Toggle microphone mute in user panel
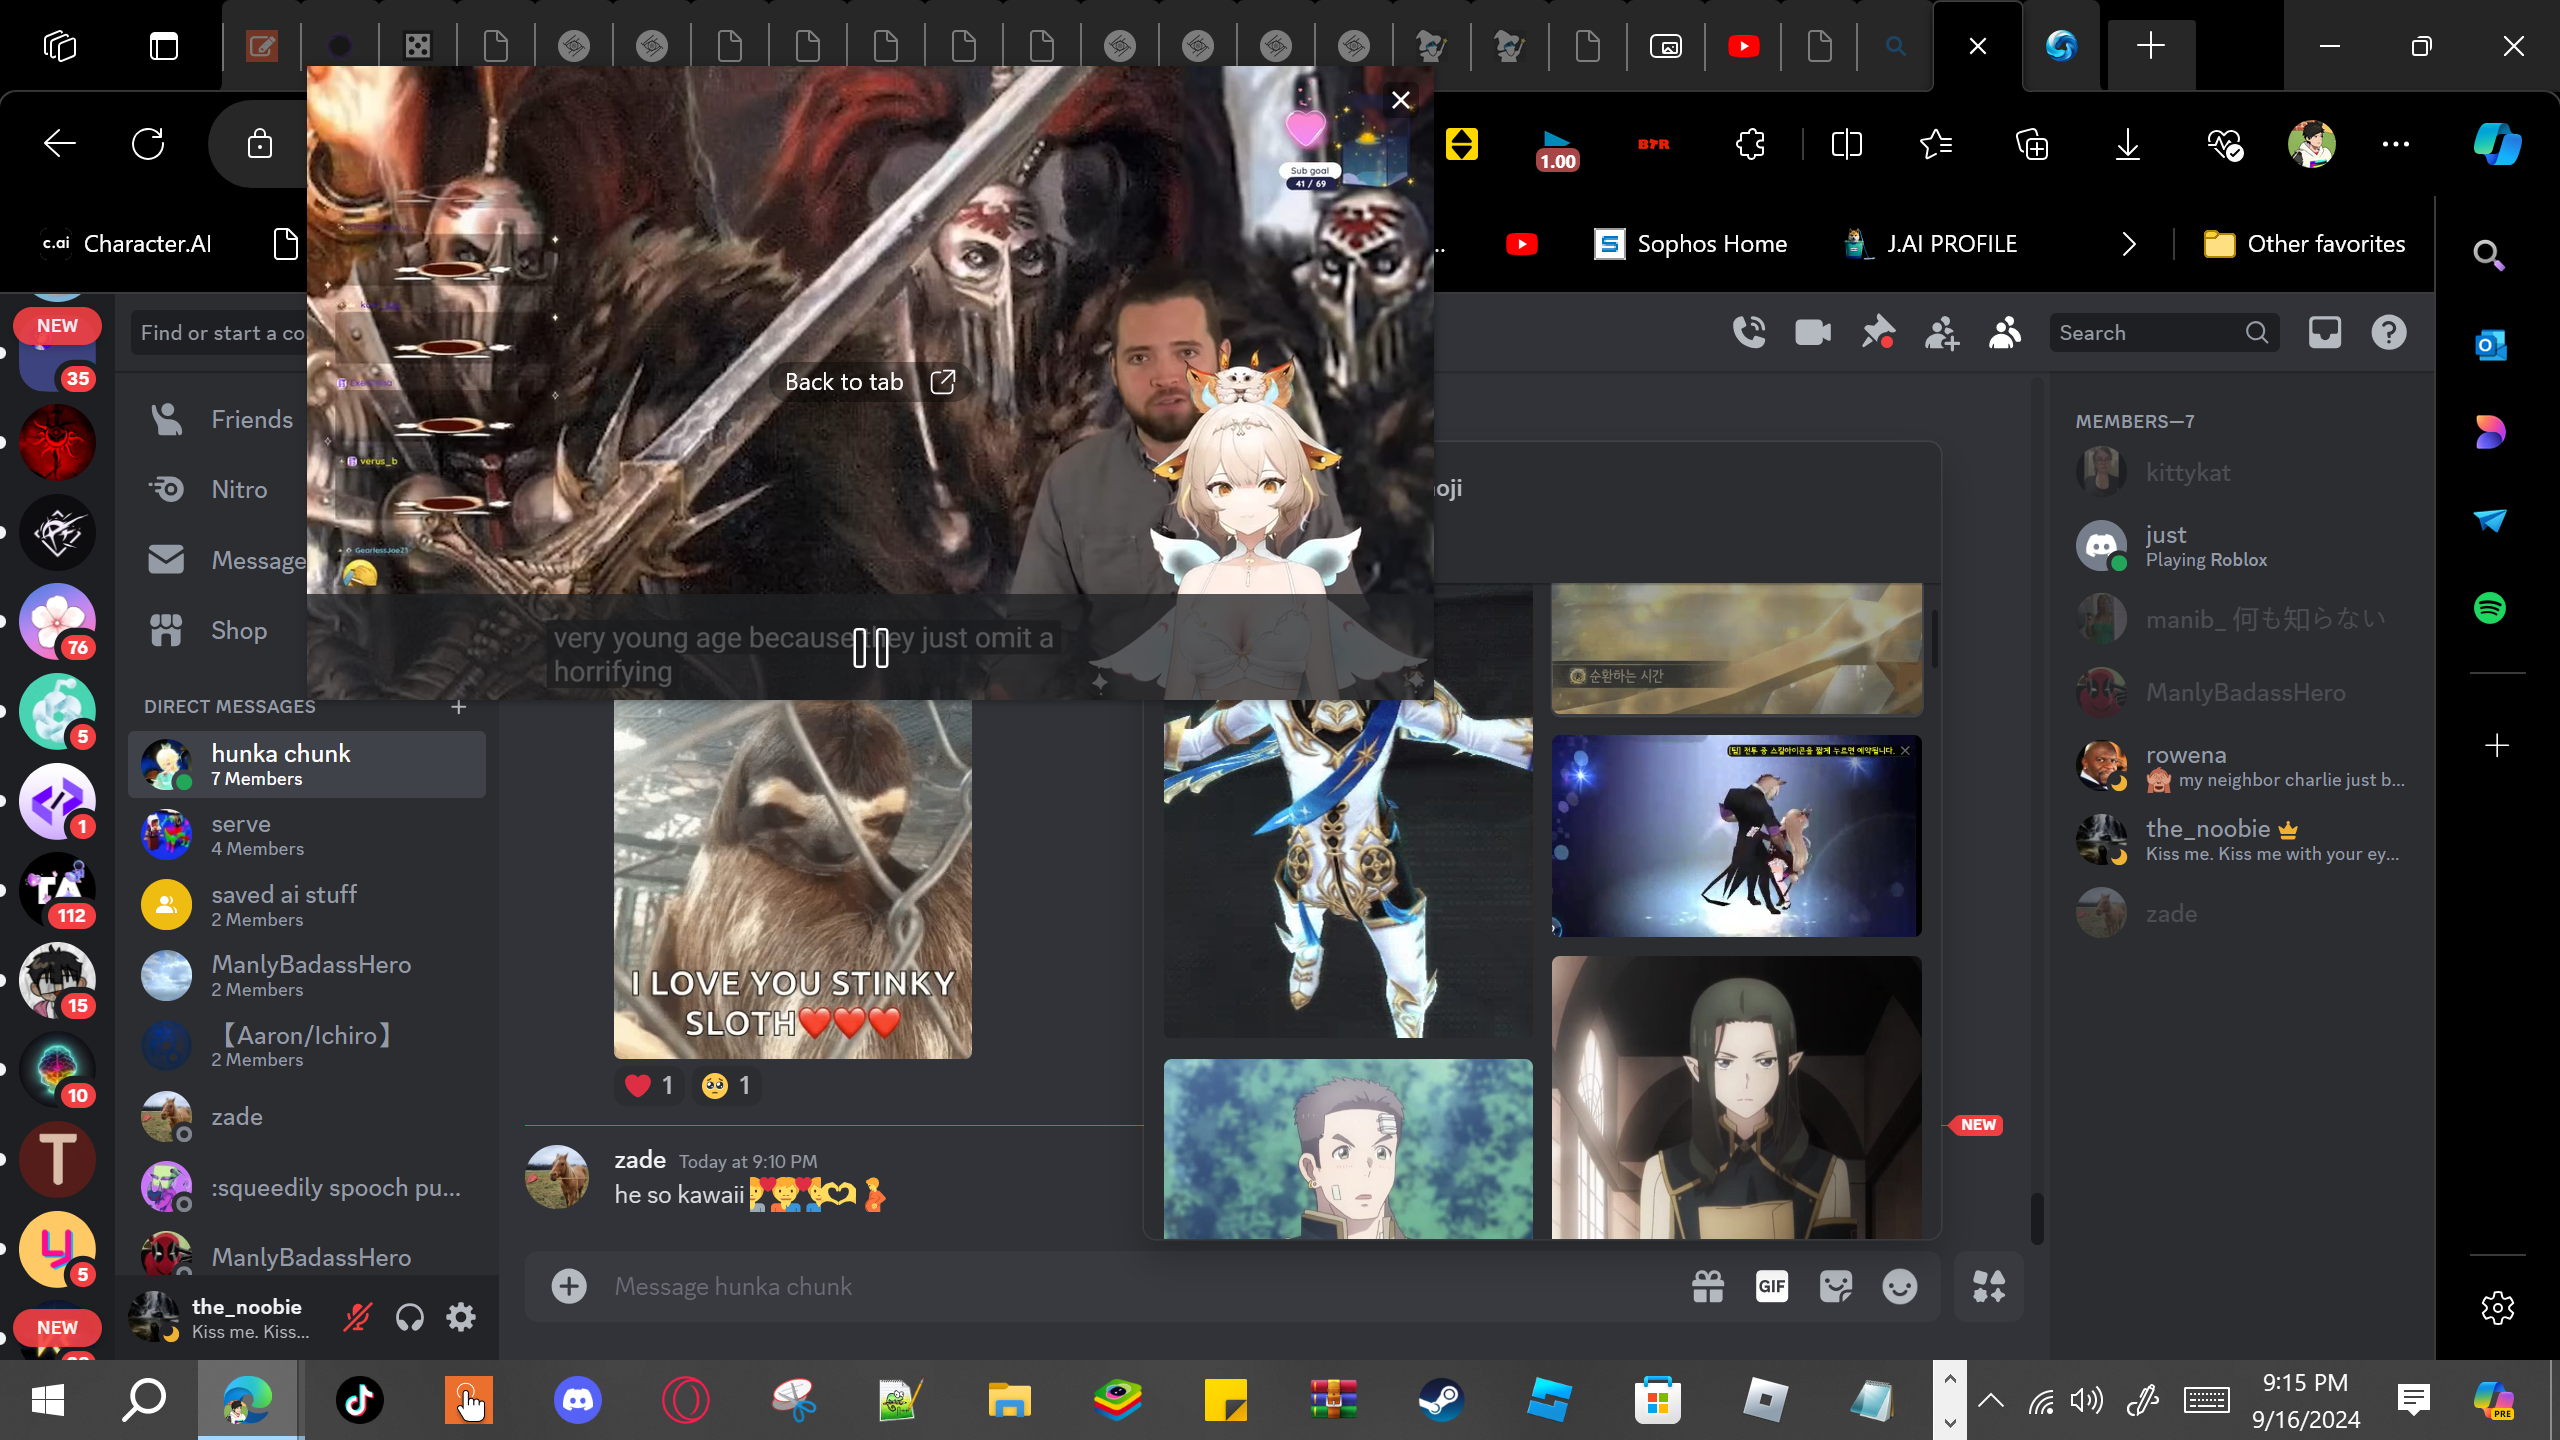 click(x=357, y=1318)
